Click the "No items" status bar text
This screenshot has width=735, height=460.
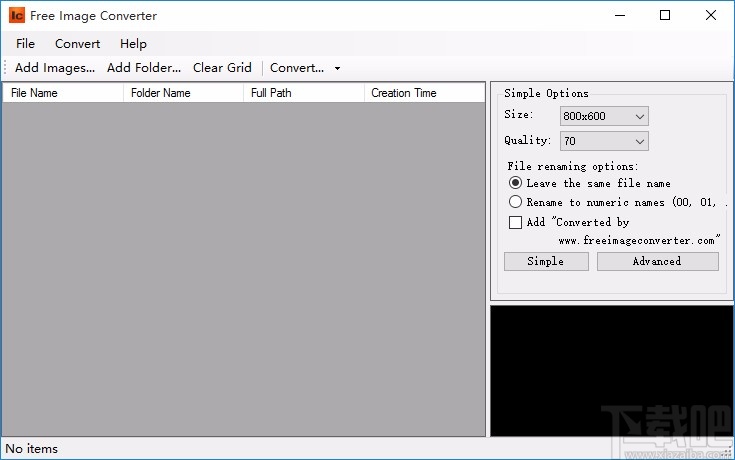(x=32, y=449)
